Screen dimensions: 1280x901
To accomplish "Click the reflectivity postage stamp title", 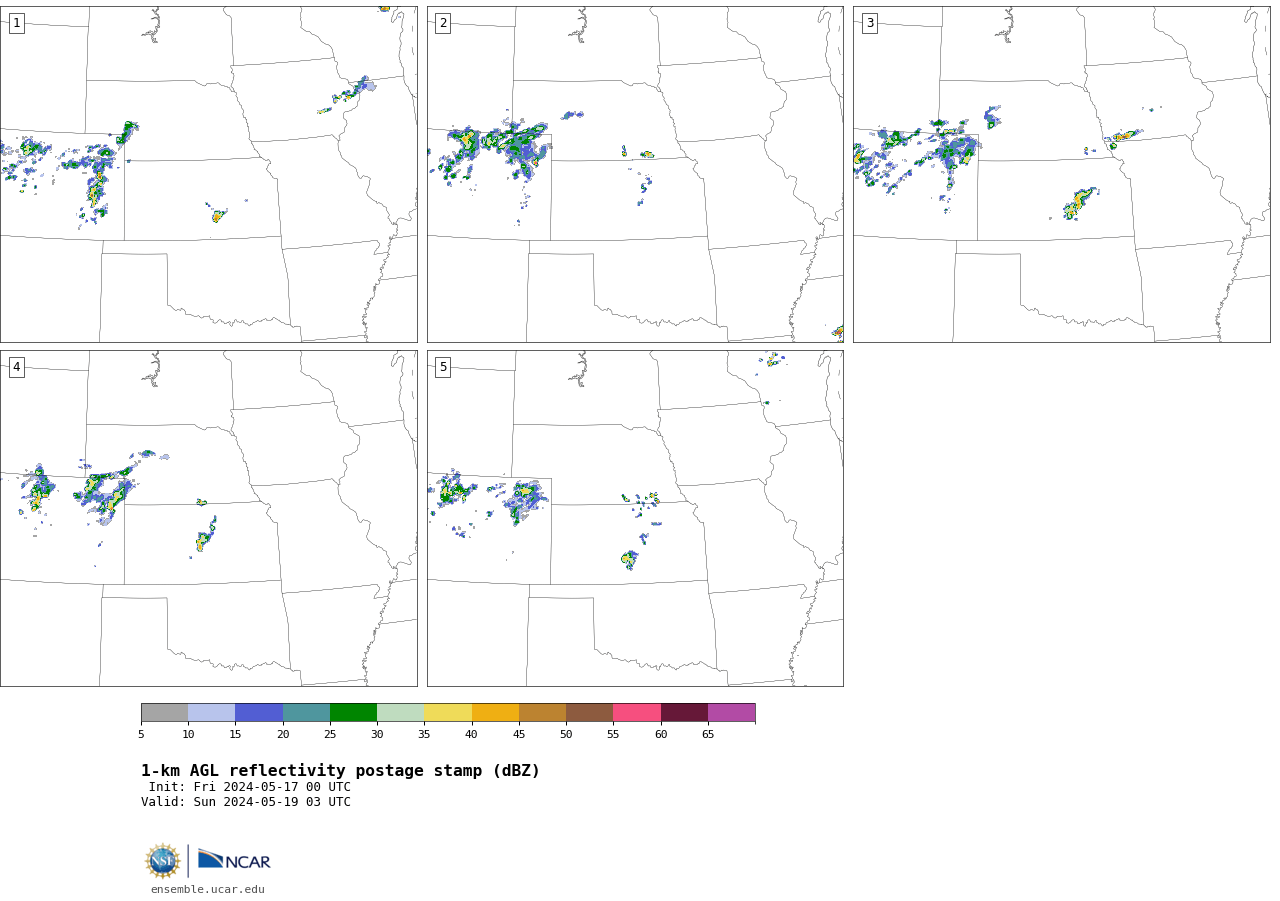I will [340, 771].
